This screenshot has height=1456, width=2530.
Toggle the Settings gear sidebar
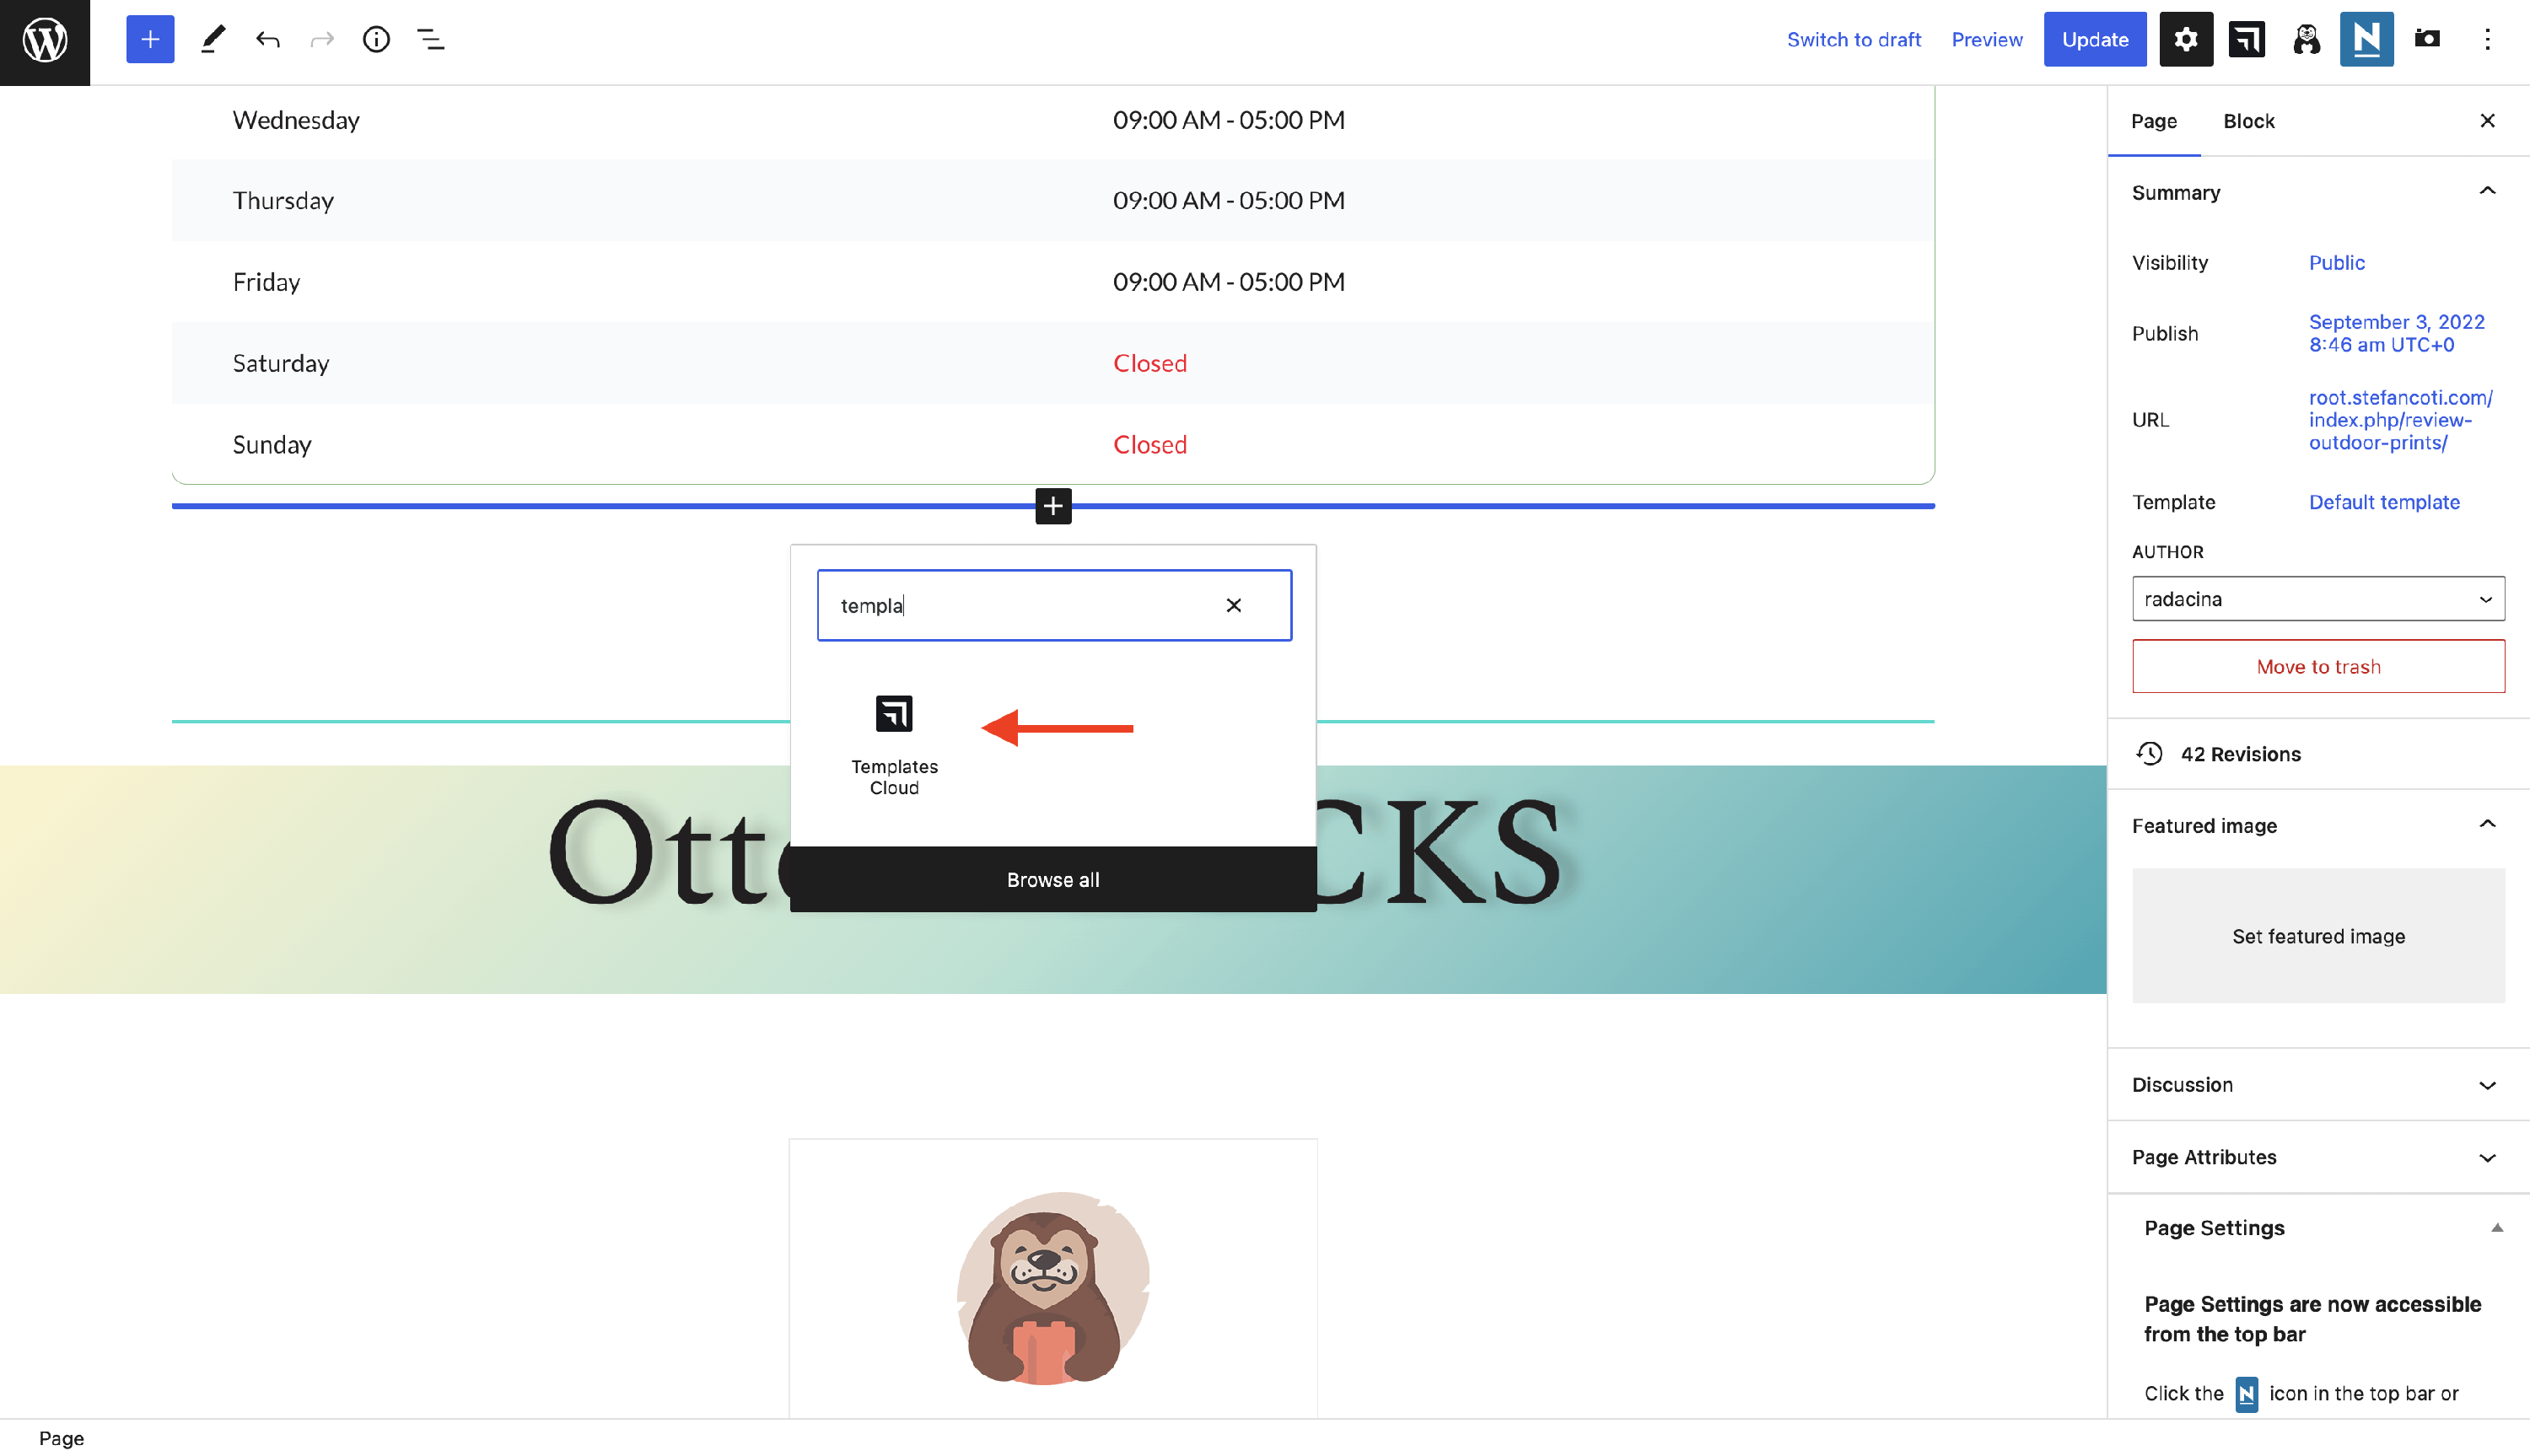2185,40
